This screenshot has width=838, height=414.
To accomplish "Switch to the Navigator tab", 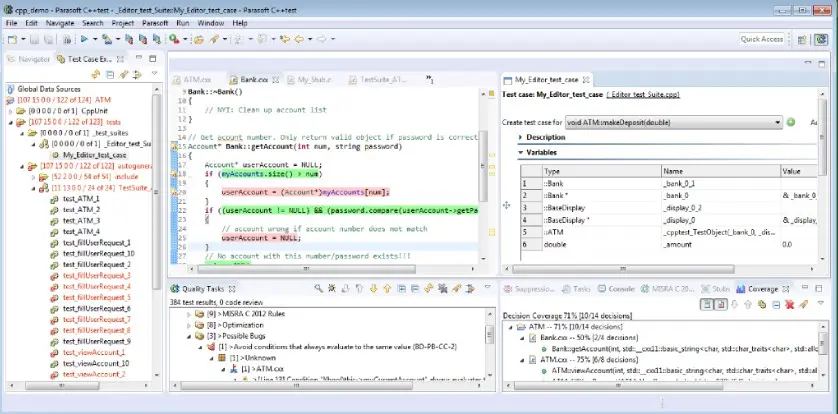I will point(29,59).
